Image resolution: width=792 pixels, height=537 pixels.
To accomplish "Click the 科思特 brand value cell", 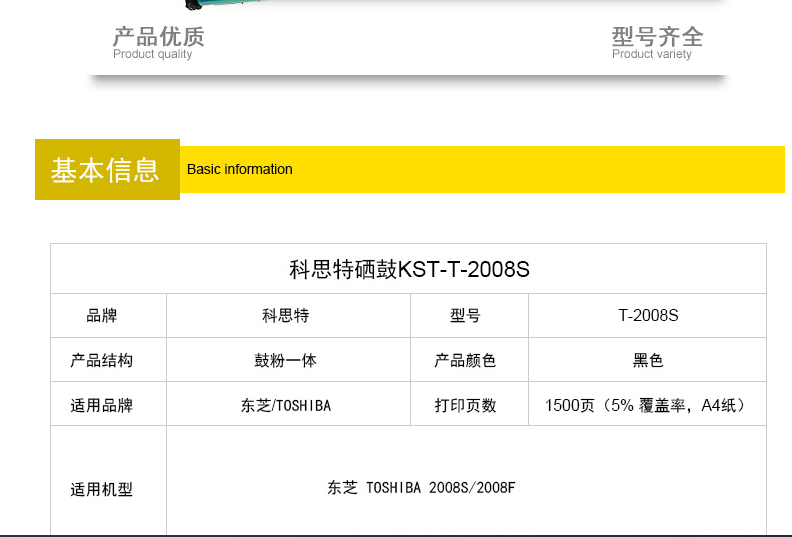I will click(288, 316).
